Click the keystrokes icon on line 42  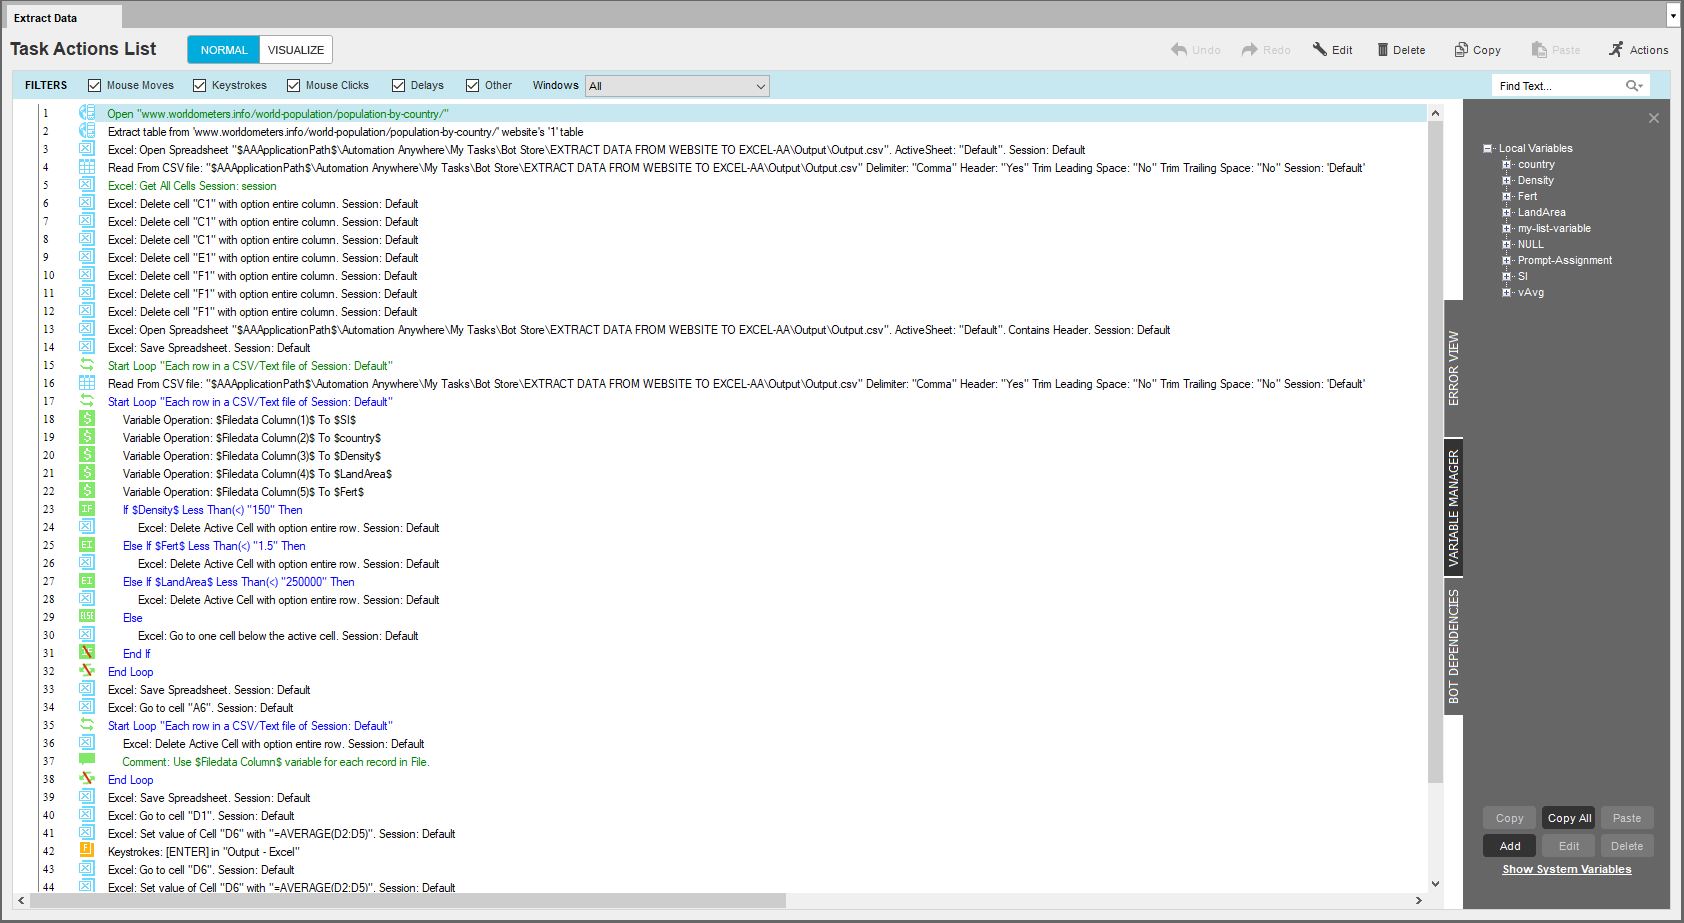(87, 851)
